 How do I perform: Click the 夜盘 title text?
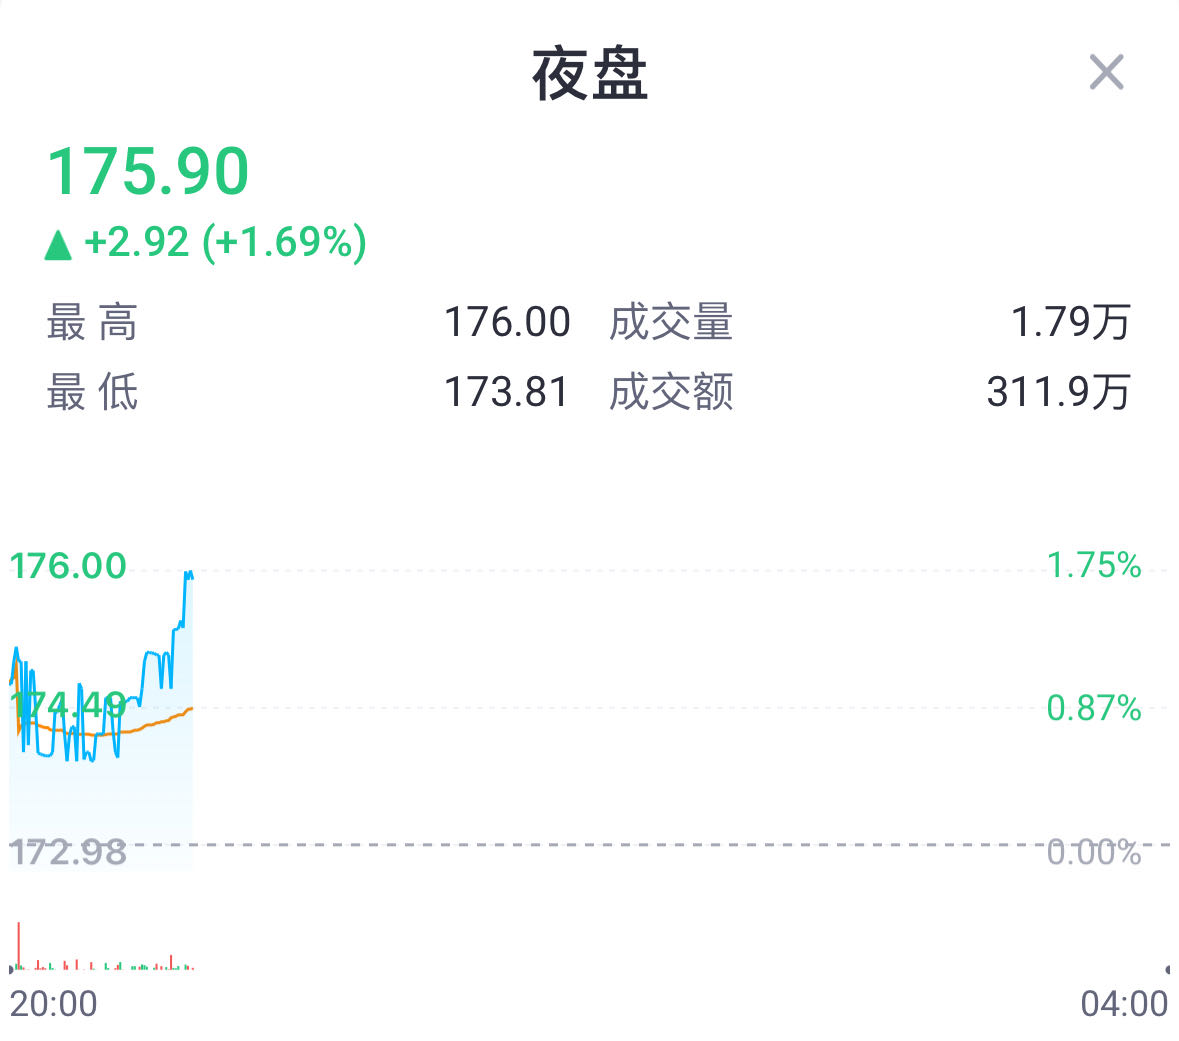590,75
